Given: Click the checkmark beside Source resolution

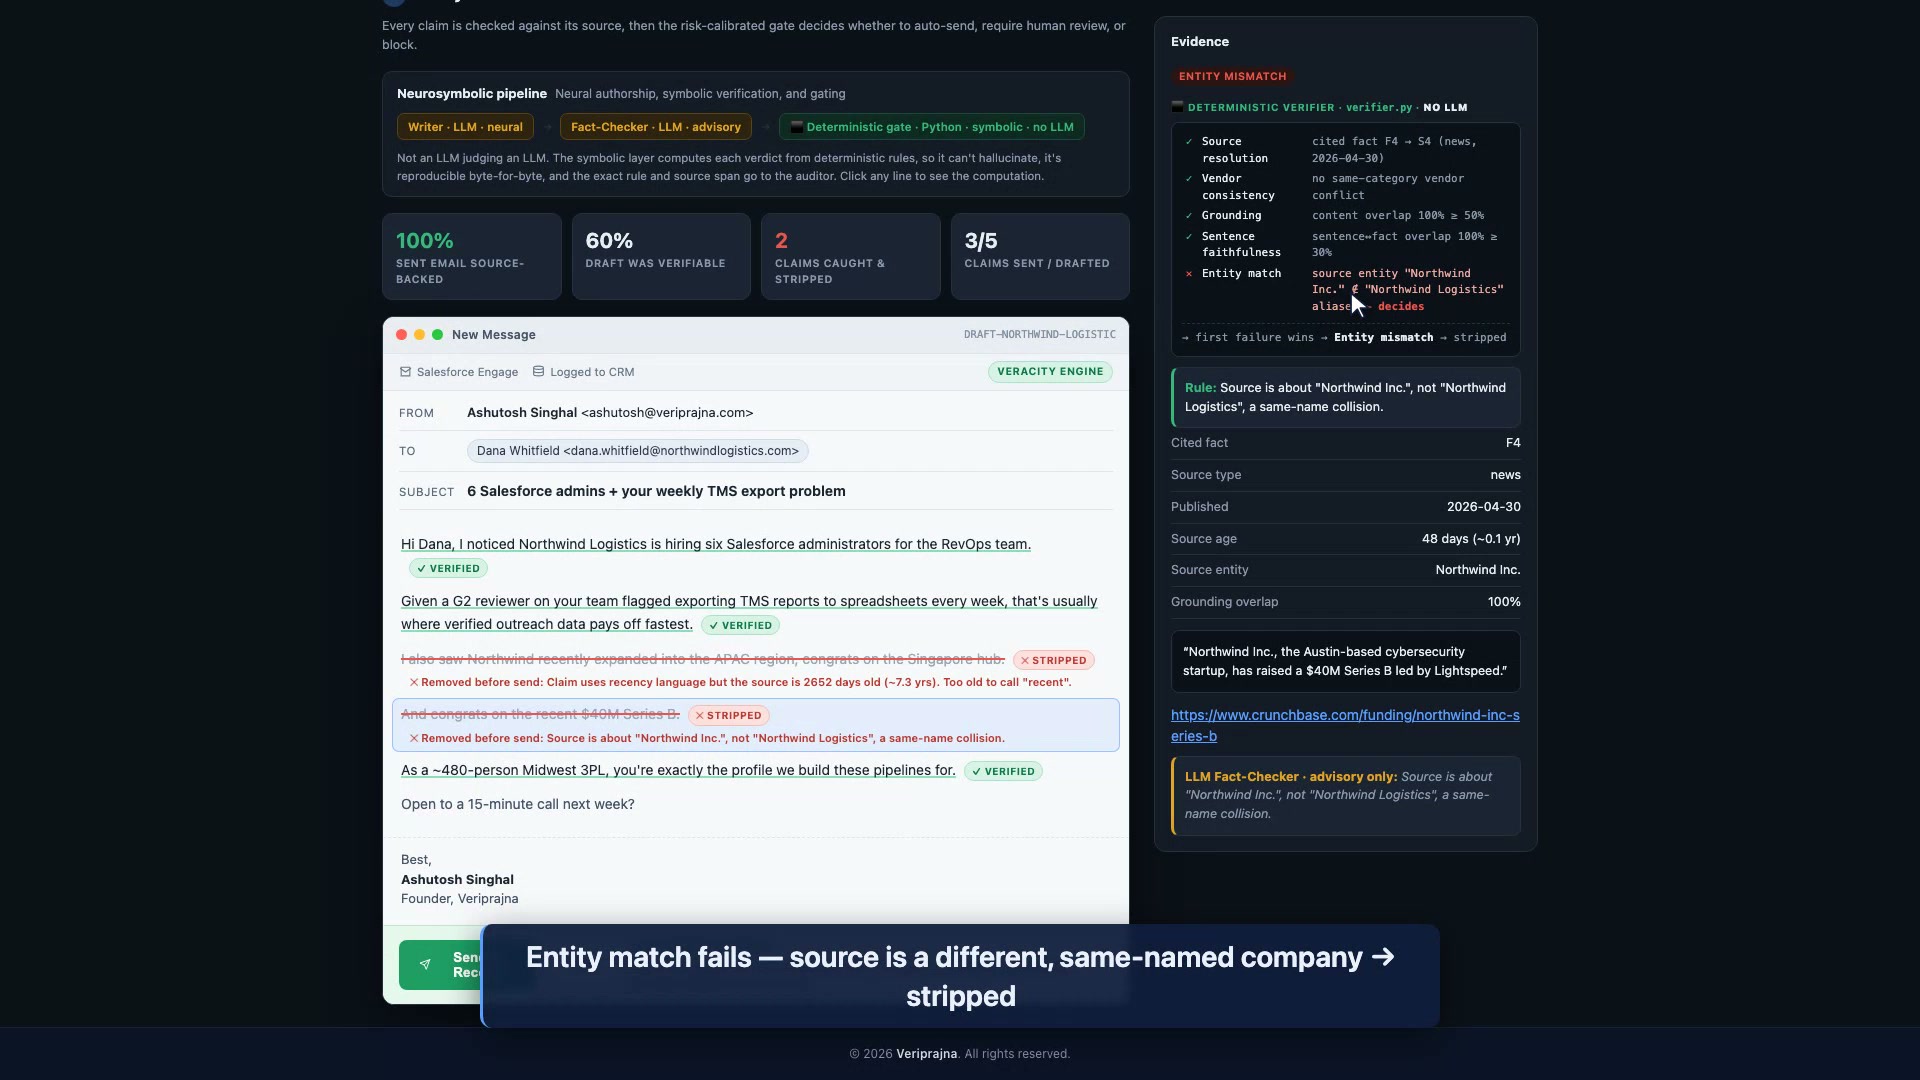Looking at the screenshot, I should pos(1189,142).
